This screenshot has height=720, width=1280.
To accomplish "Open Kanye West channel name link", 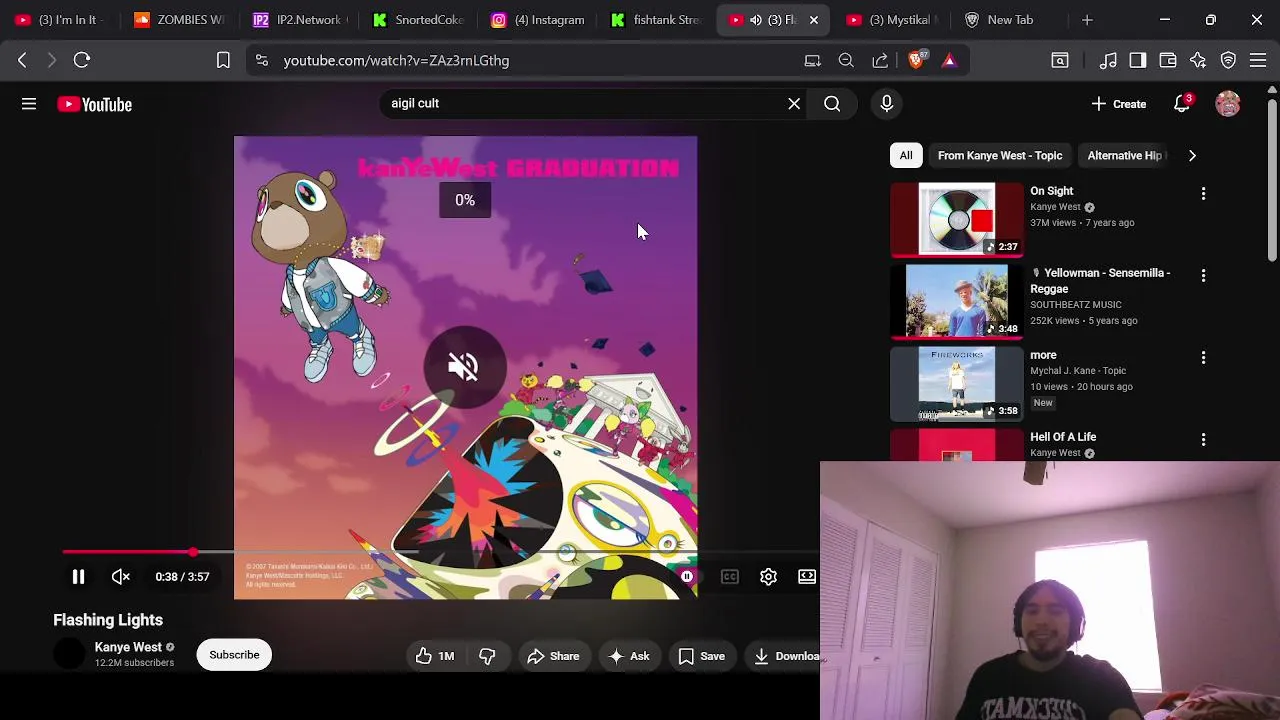I will [x=128, y=647].
